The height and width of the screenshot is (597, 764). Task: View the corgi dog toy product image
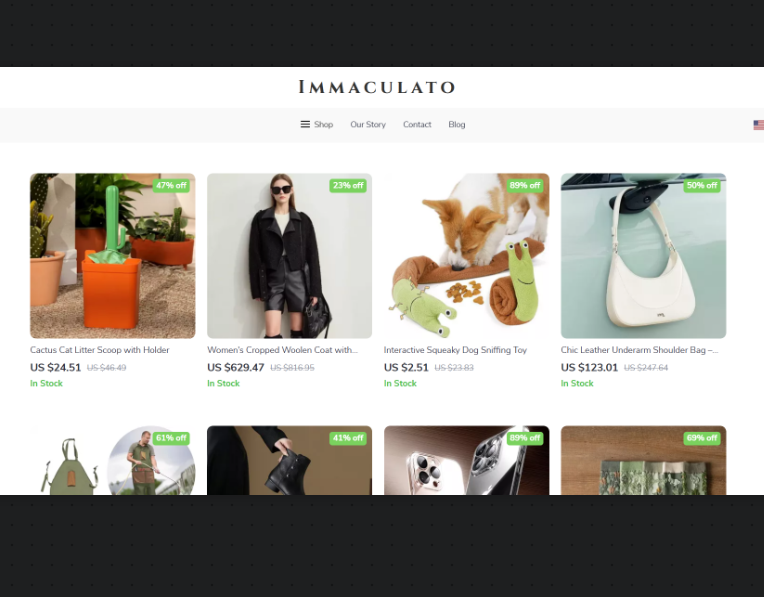coord(466,256)
